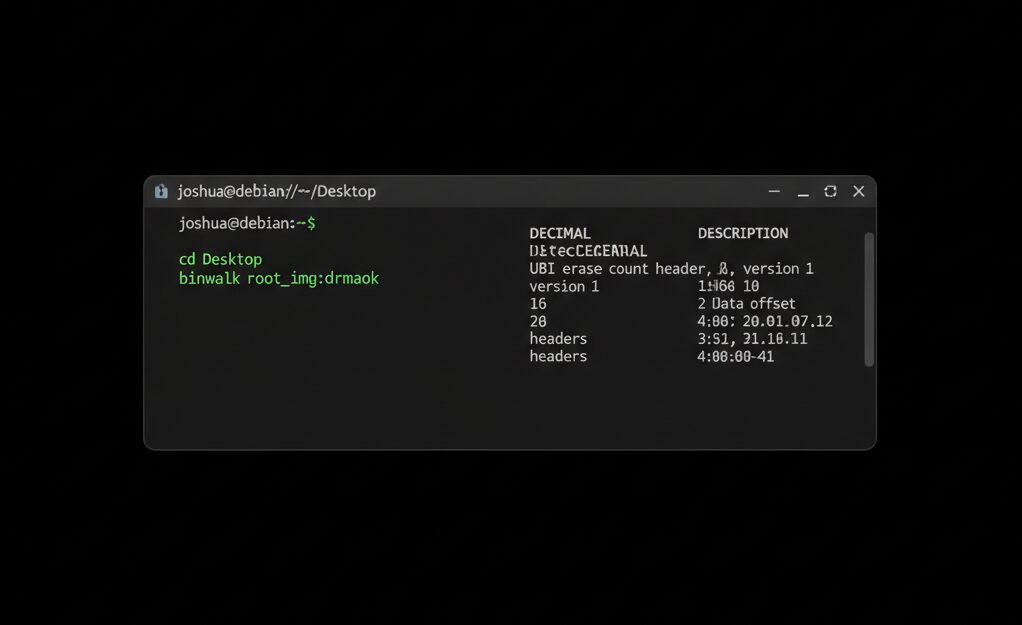Close the joshua@debian terminal window

click(x=858, y=191)
